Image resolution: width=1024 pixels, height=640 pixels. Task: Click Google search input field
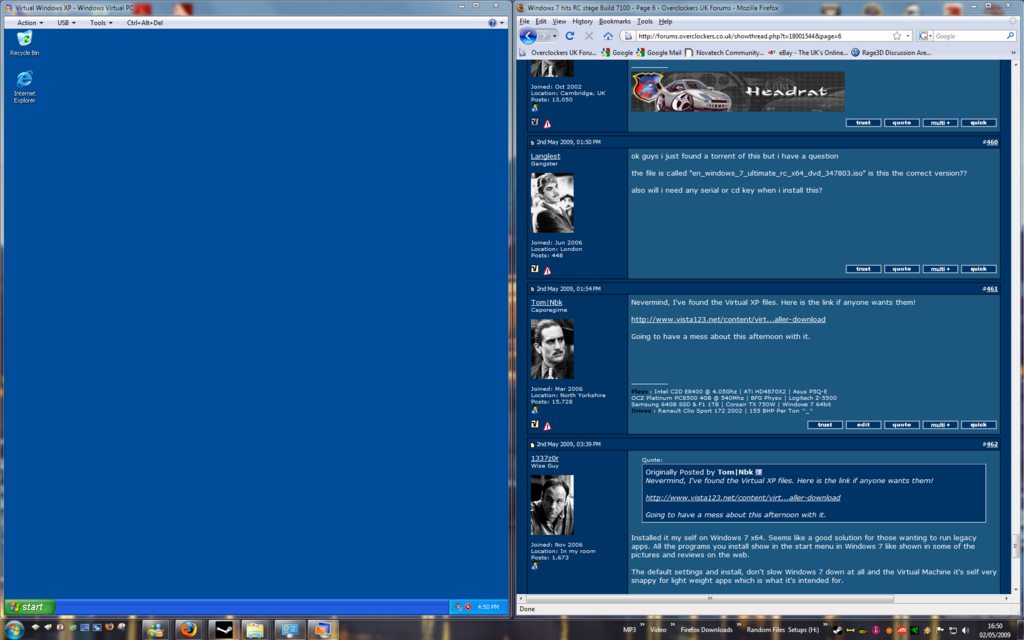[x=969, y=36]
